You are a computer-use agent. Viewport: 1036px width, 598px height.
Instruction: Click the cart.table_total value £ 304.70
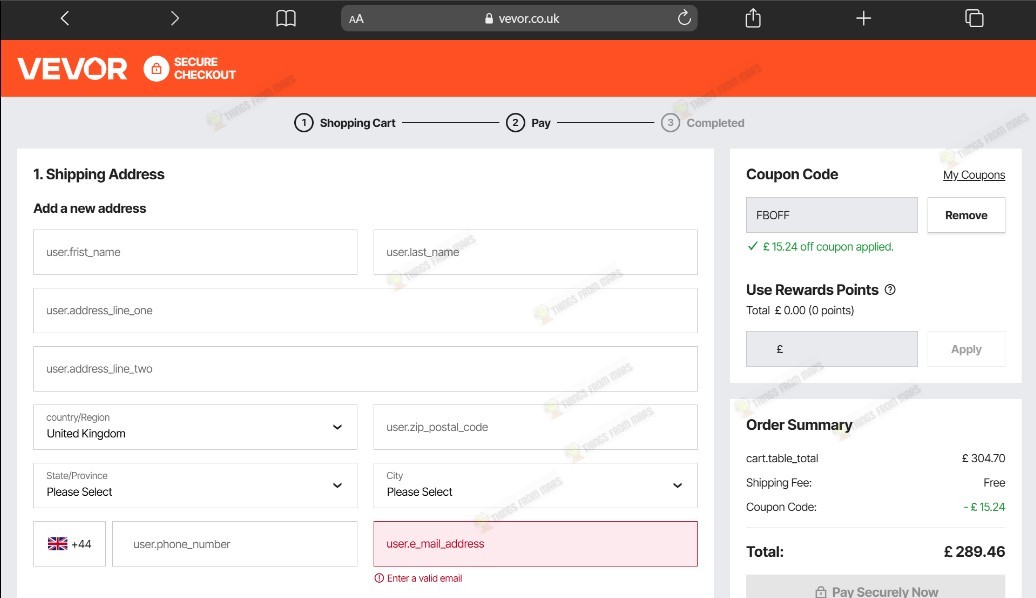tap(983, 458)
